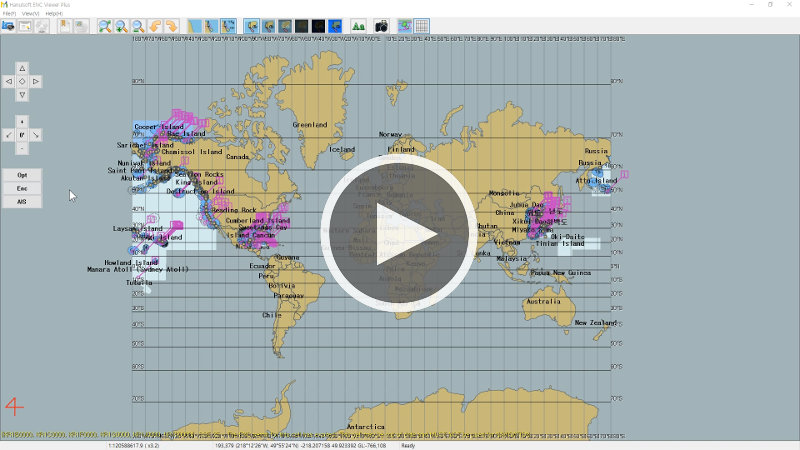Click the redo view arrow icon
The height and width of the screenshot is (450, 800).
point(171,26)
